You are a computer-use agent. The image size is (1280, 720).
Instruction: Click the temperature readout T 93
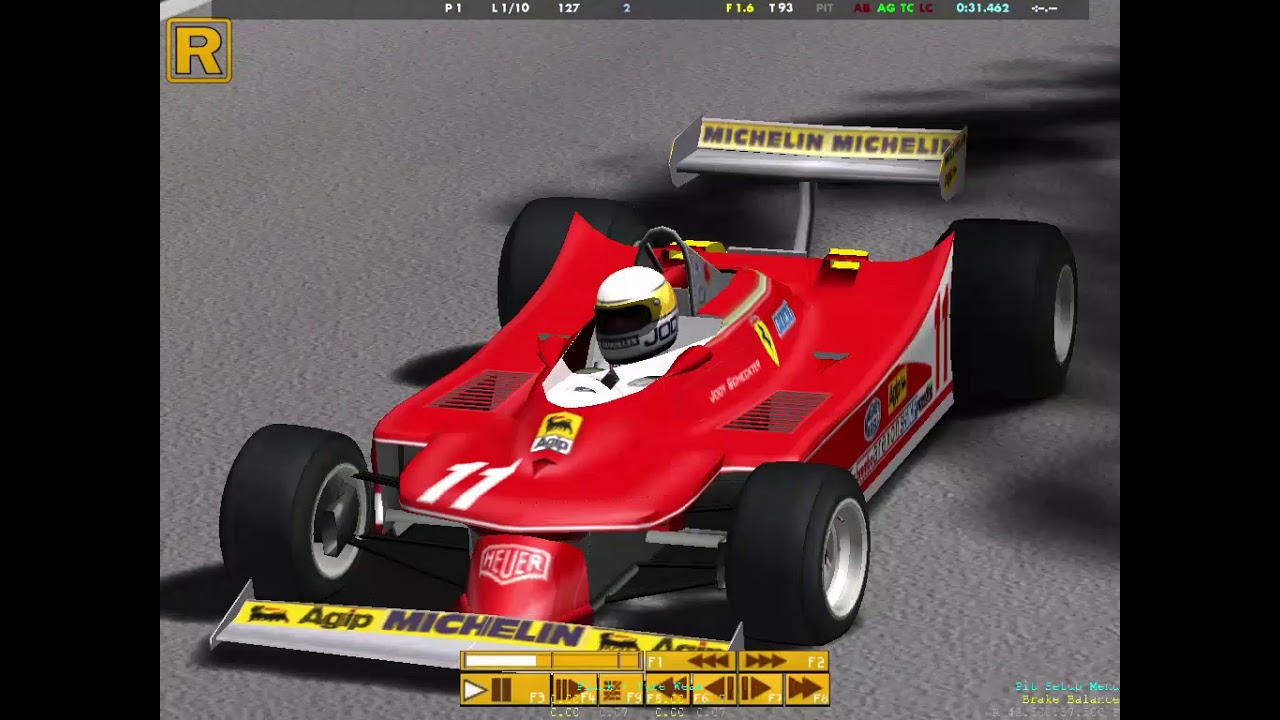click(x=781, y=8)
